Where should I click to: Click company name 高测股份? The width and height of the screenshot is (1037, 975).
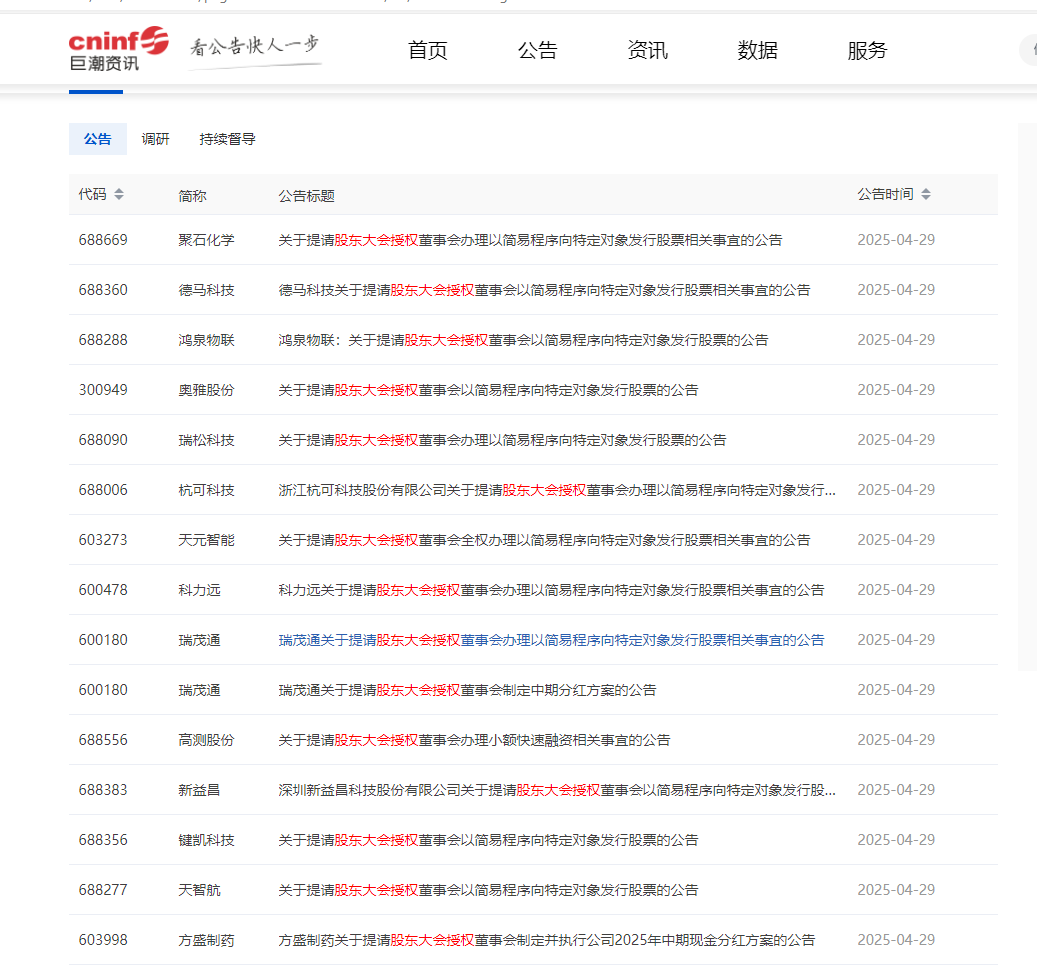click(206, 740)
